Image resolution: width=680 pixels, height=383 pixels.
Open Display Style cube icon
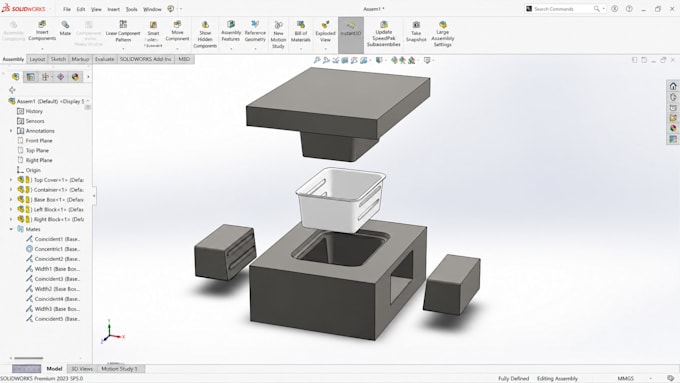379,60
